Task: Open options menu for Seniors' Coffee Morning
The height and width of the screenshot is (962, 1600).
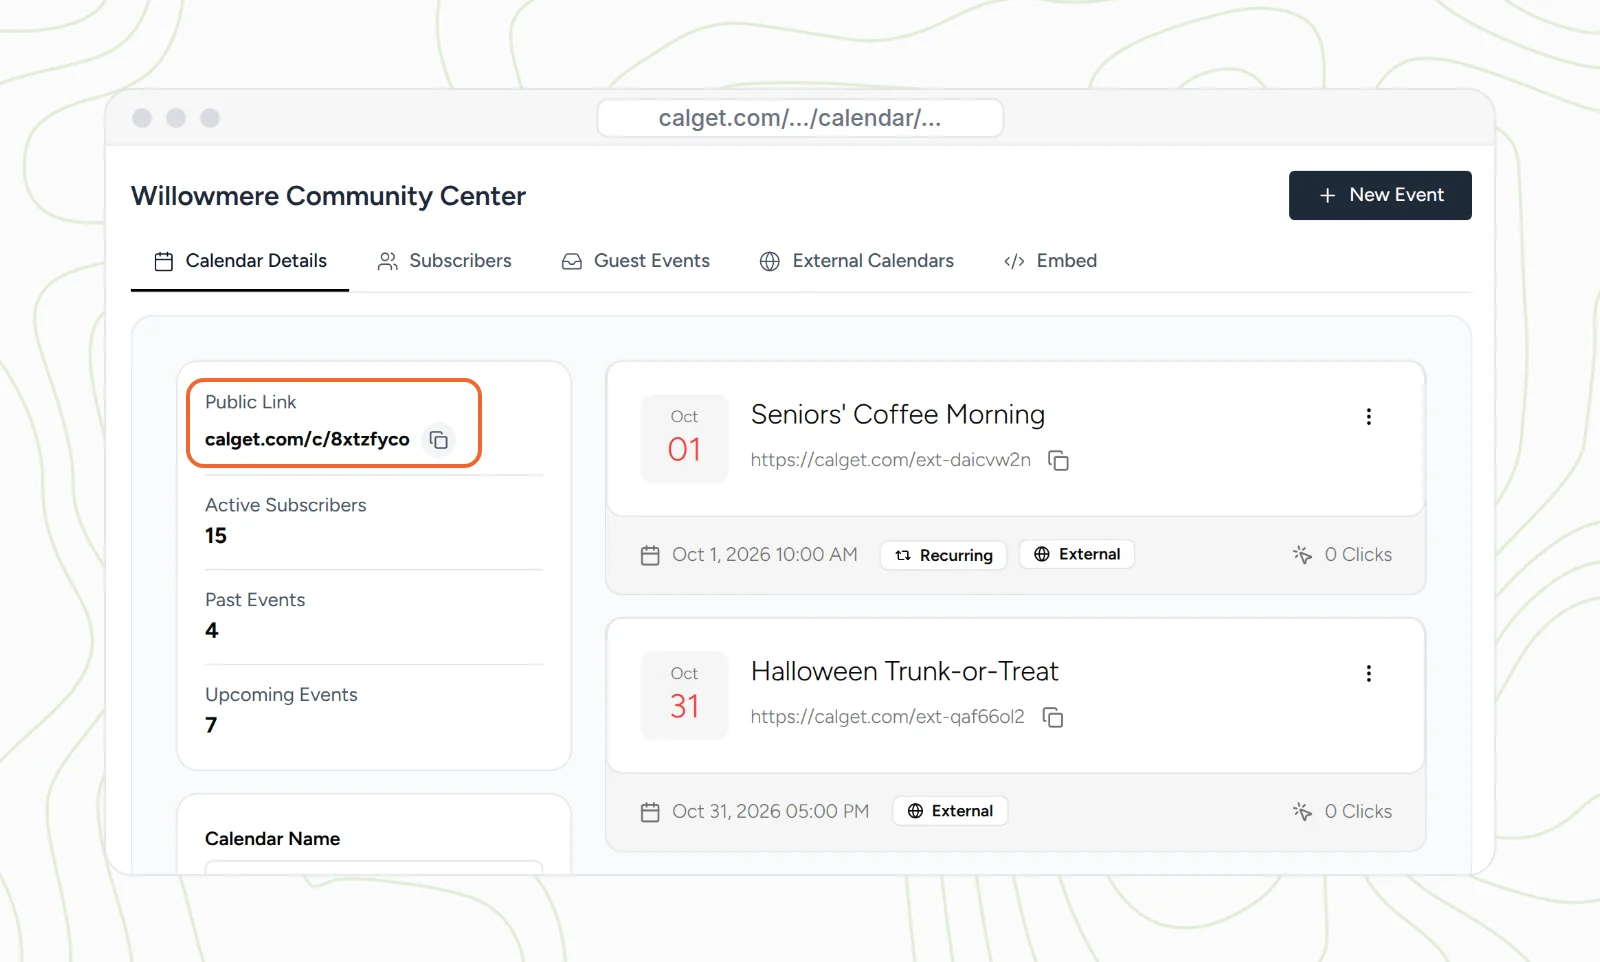Action: (1369, 416)
